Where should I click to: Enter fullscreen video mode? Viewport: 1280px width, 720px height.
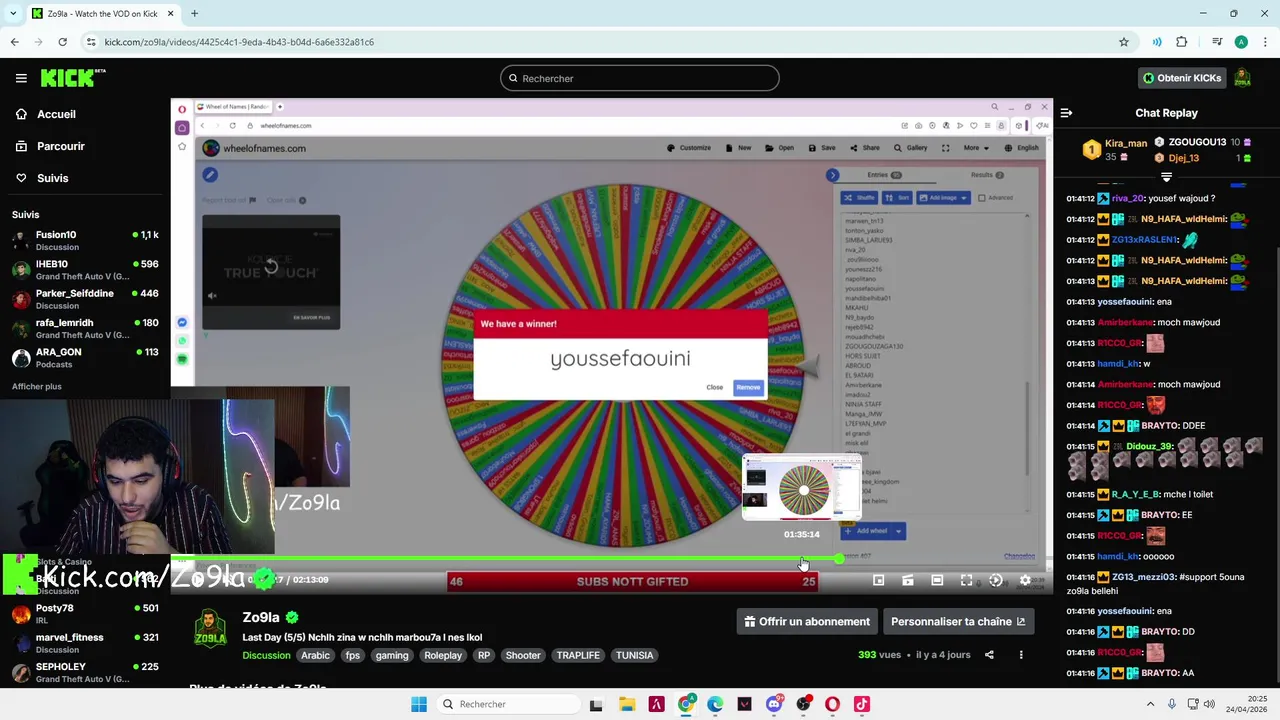coord(966,580)
